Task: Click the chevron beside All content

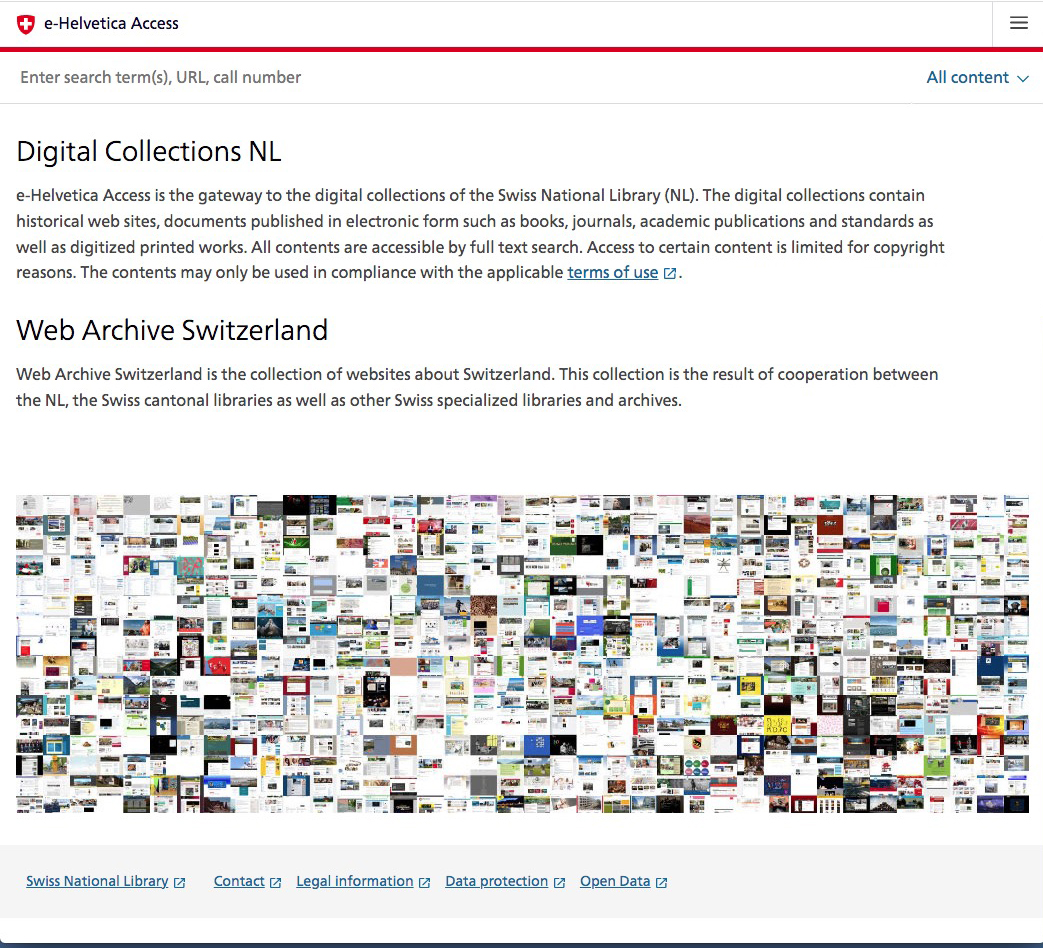Action: pos(1022,79)
